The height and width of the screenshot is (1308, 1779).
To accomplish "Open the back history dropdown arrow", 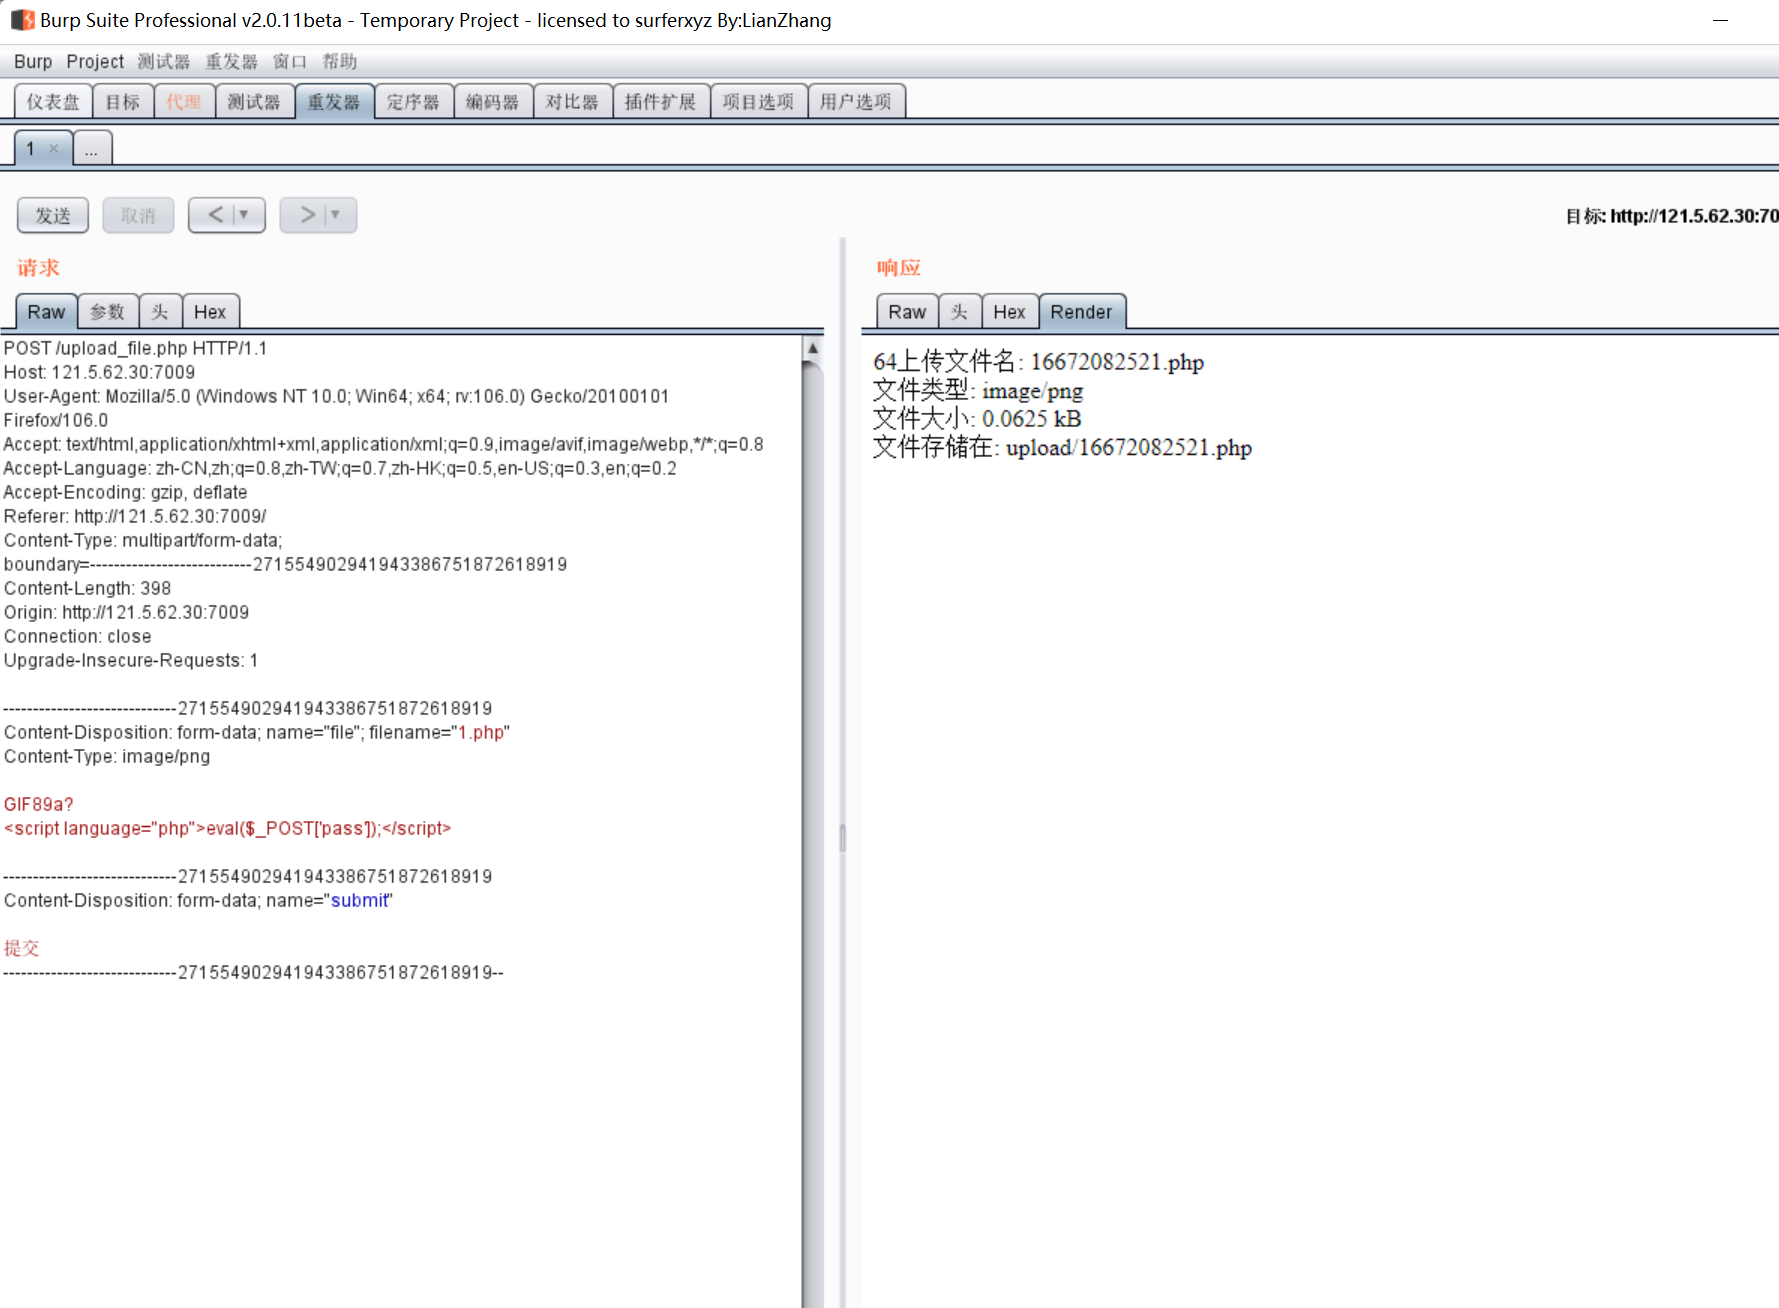I will tap(244, 215).
